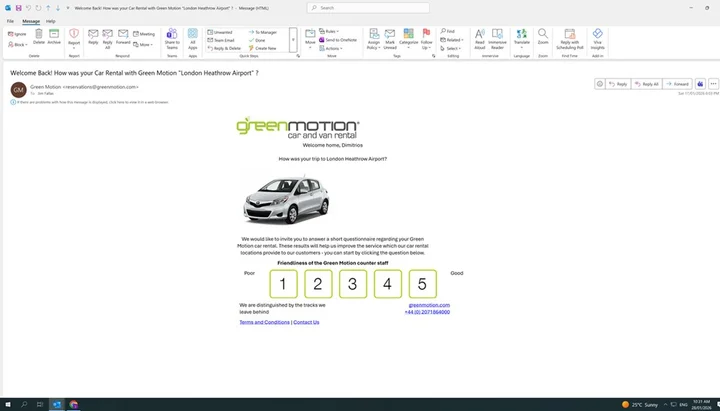This screenshot has width=720, height=411.
Task: Open All Apps in the ribbon
Action: pos(193,39)
